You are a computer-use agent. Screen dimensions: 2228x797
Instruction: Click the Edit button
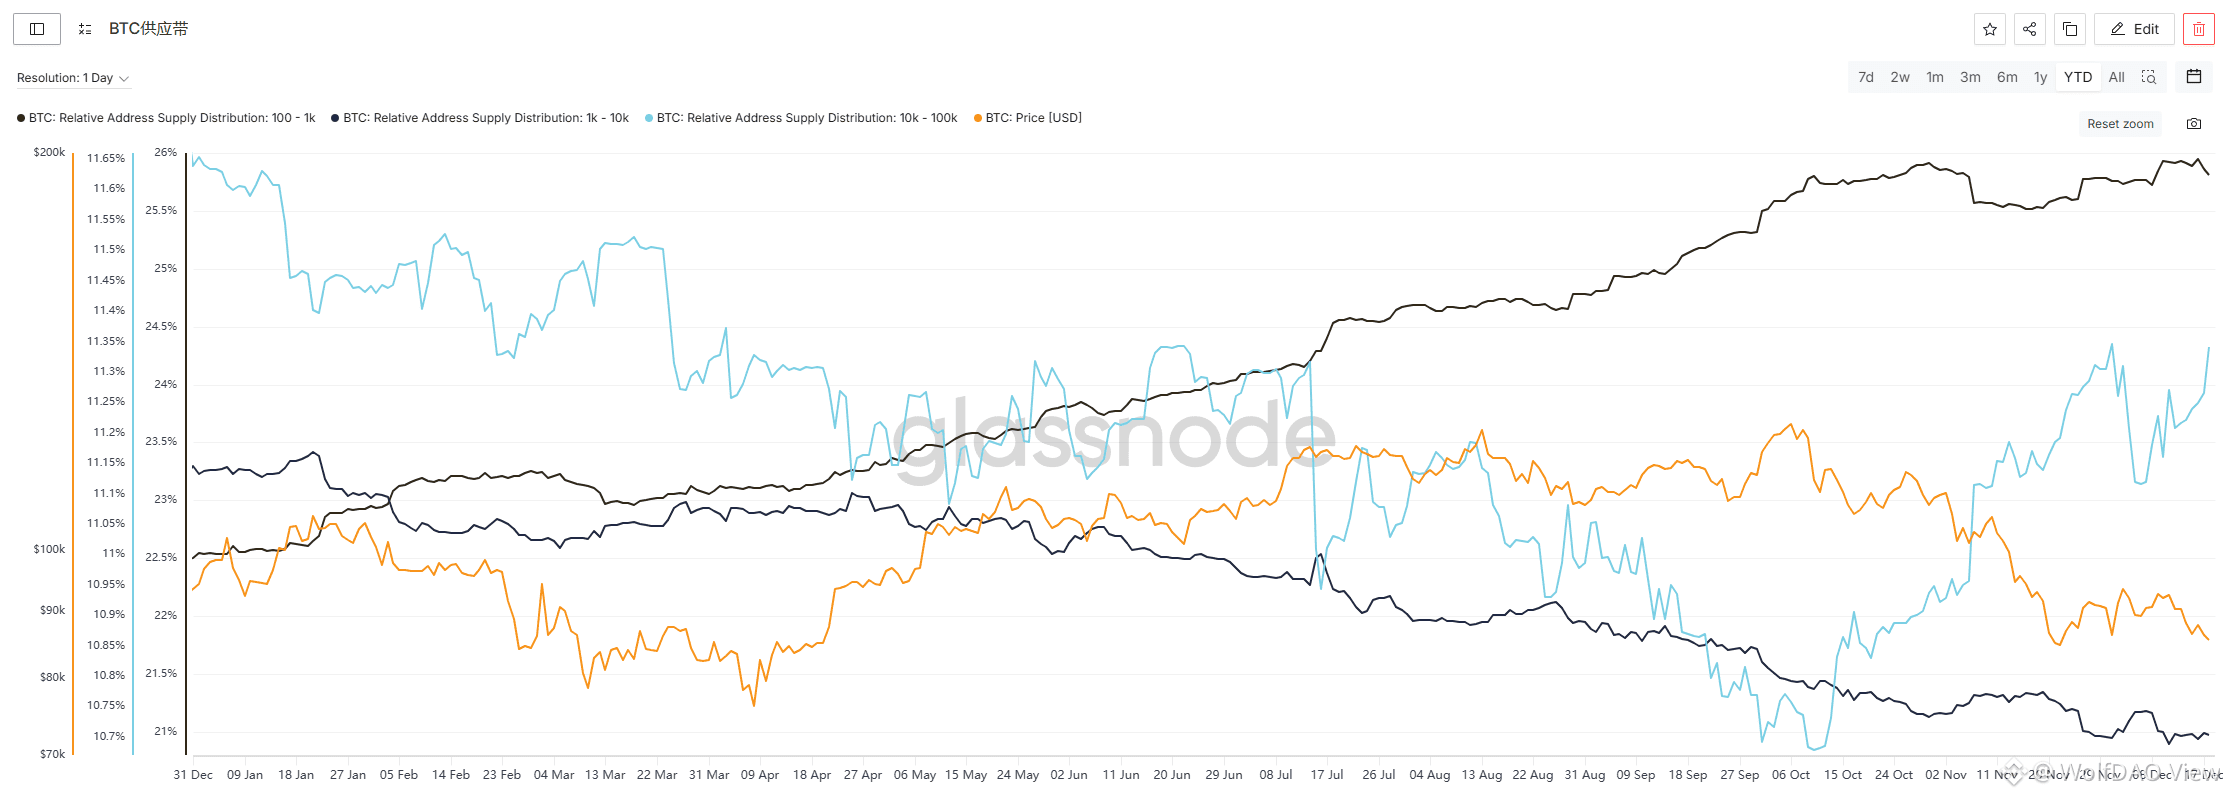2134,29
